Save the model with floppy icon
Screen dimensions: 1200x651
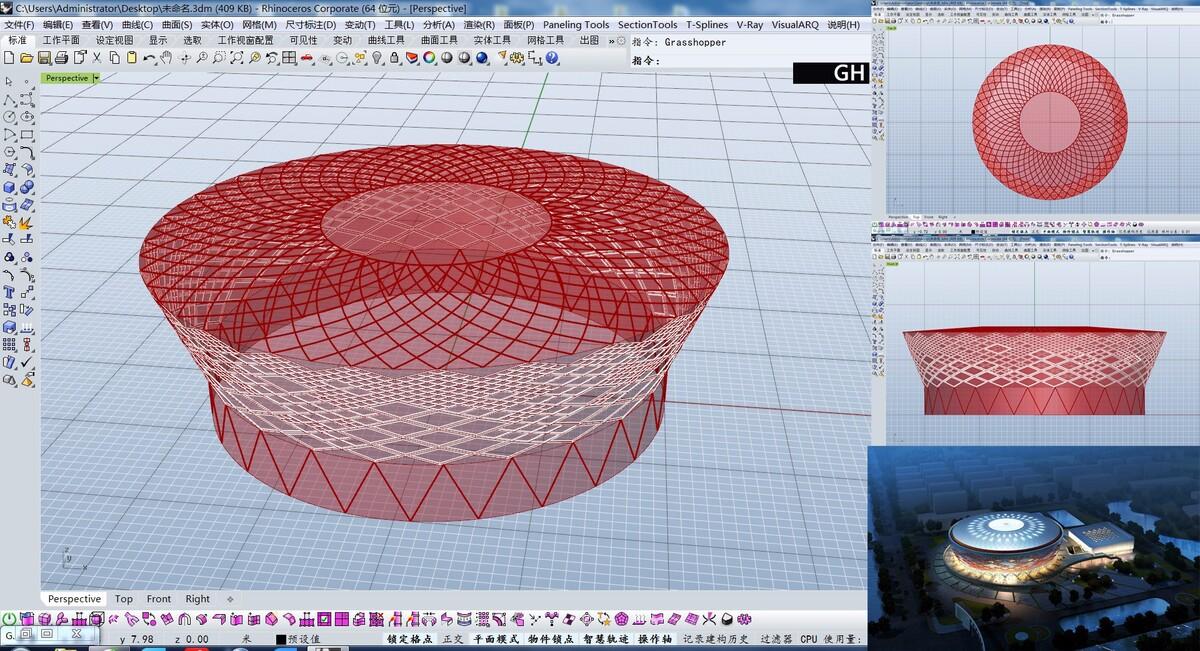point(44,58)
